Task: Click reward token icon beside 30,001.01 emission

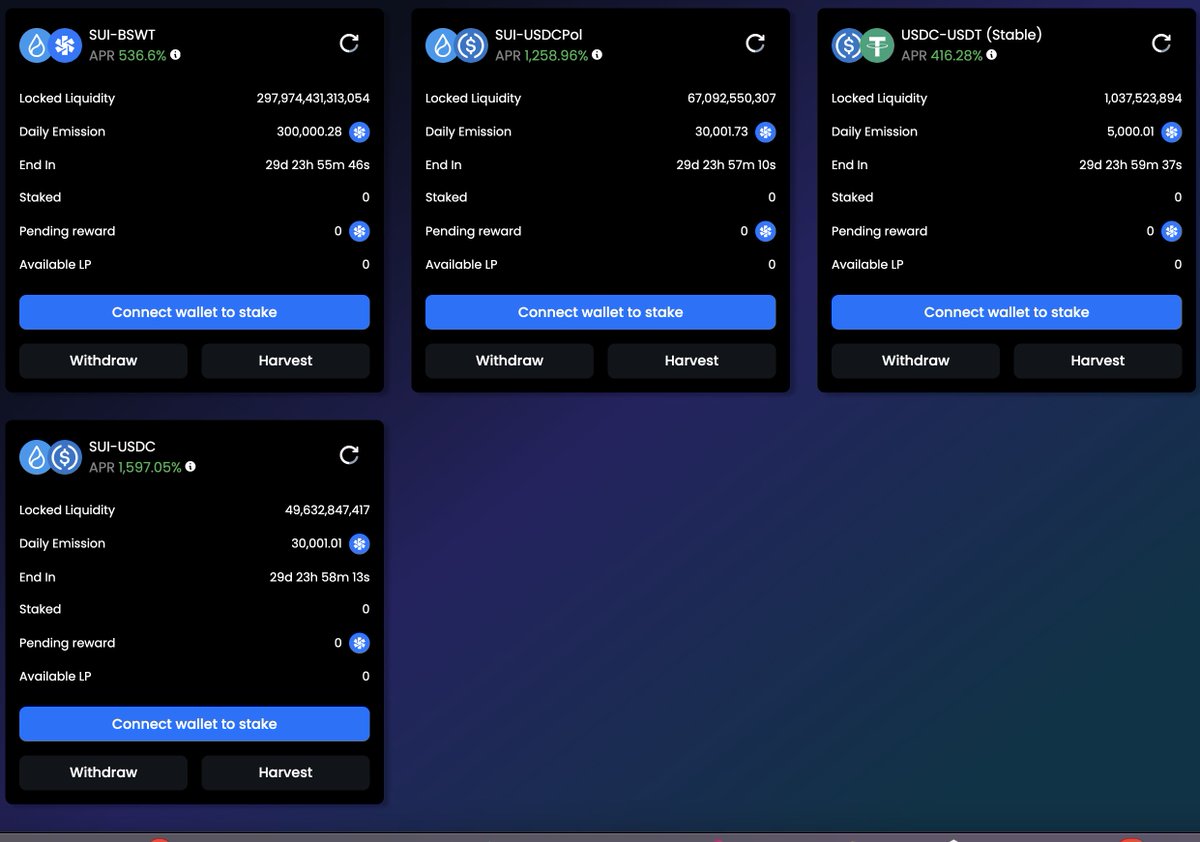Action: click(x=359, y=544)
